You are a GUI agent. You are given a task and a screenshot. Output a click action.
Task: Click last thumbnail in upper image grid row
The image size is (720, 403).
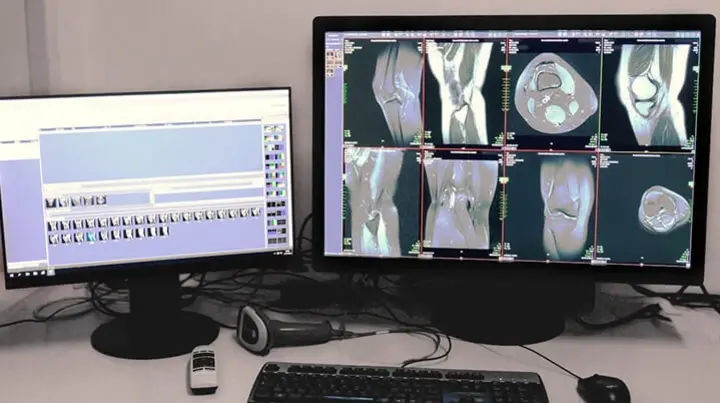pos(256,213)
